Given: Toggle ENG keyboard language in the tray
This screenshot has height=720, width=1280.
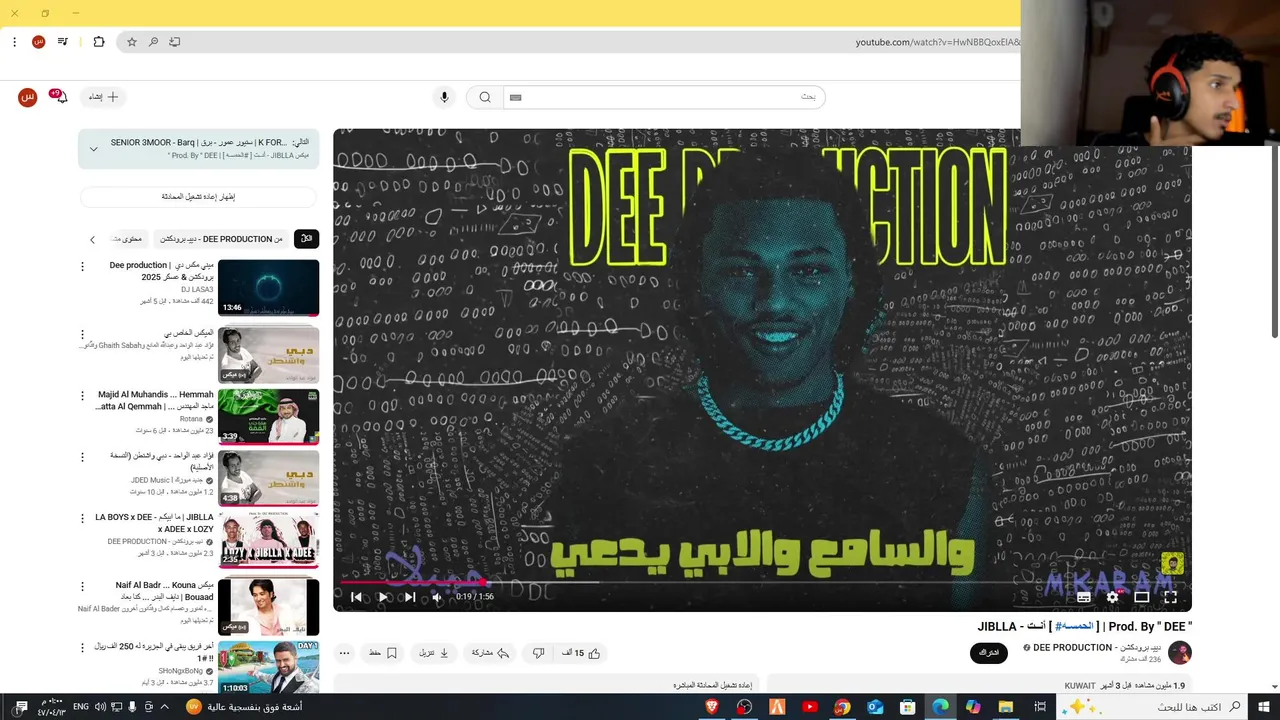Looking at the screenshot, I should tap(82, 707).
